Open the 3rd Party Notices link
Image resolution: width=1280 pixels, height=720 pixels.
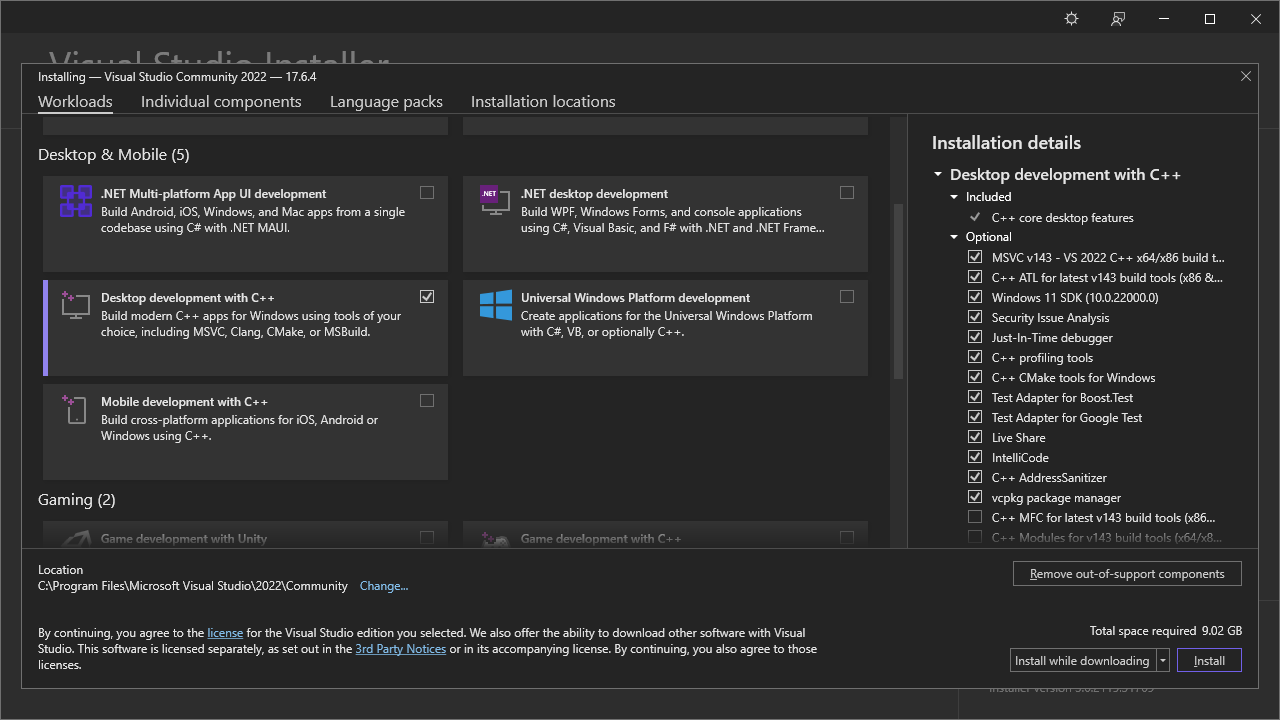(x=400, y=649)
